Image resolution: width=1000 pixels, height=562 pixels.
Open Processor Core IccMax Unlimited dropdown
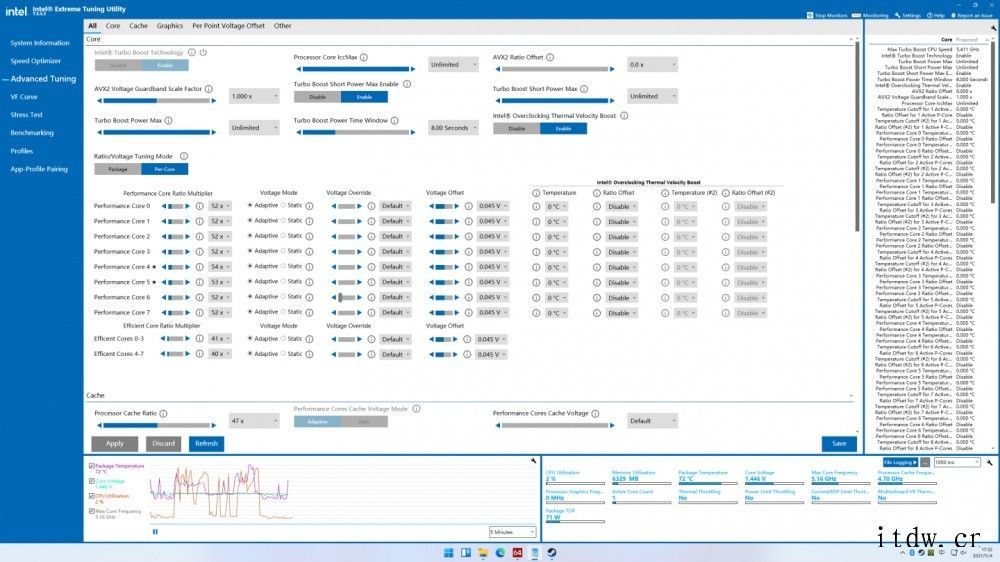453,64
